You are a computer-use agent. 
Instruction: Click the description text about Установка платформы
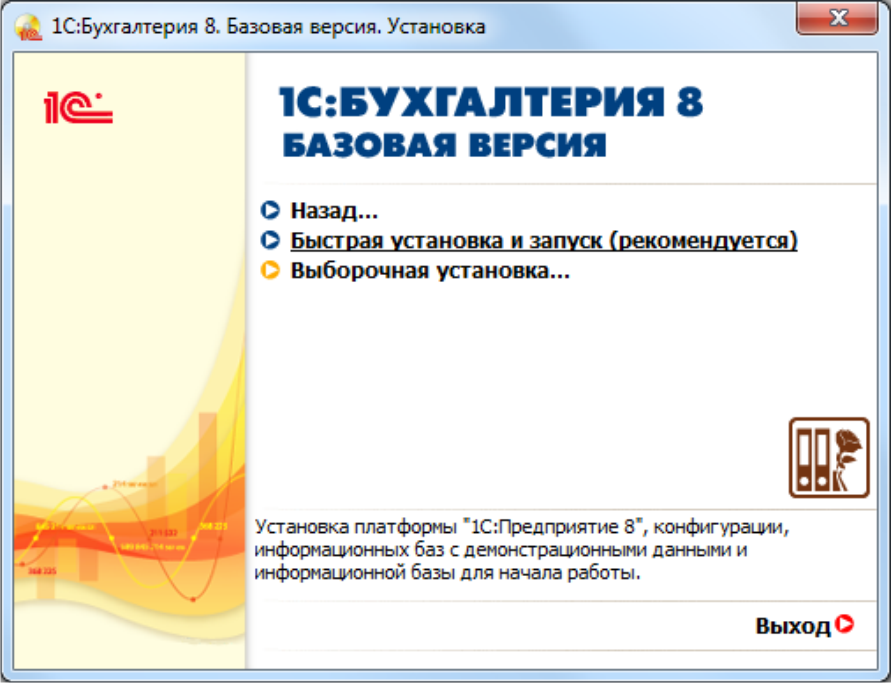(x=522, y=549)
